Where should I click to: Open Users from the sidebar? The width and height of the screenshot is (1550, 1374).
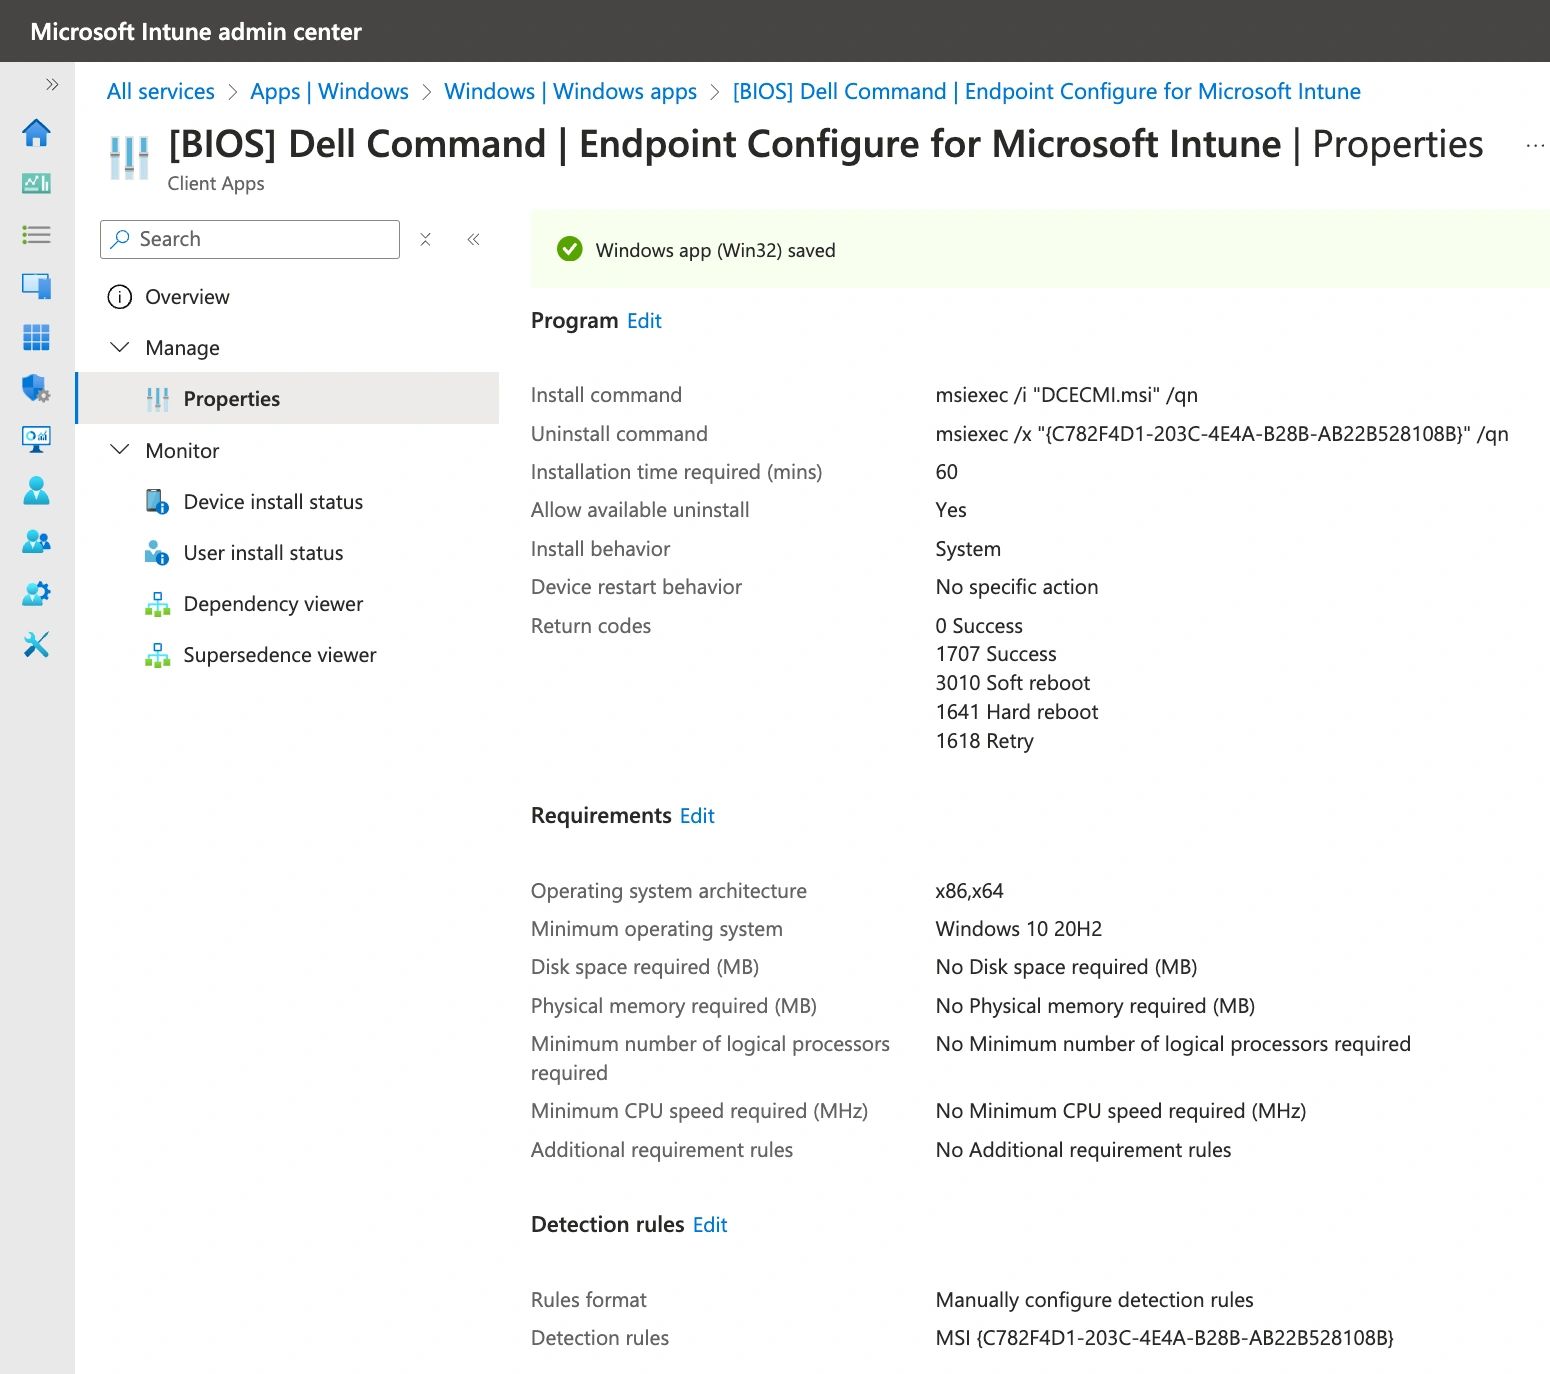37,490
